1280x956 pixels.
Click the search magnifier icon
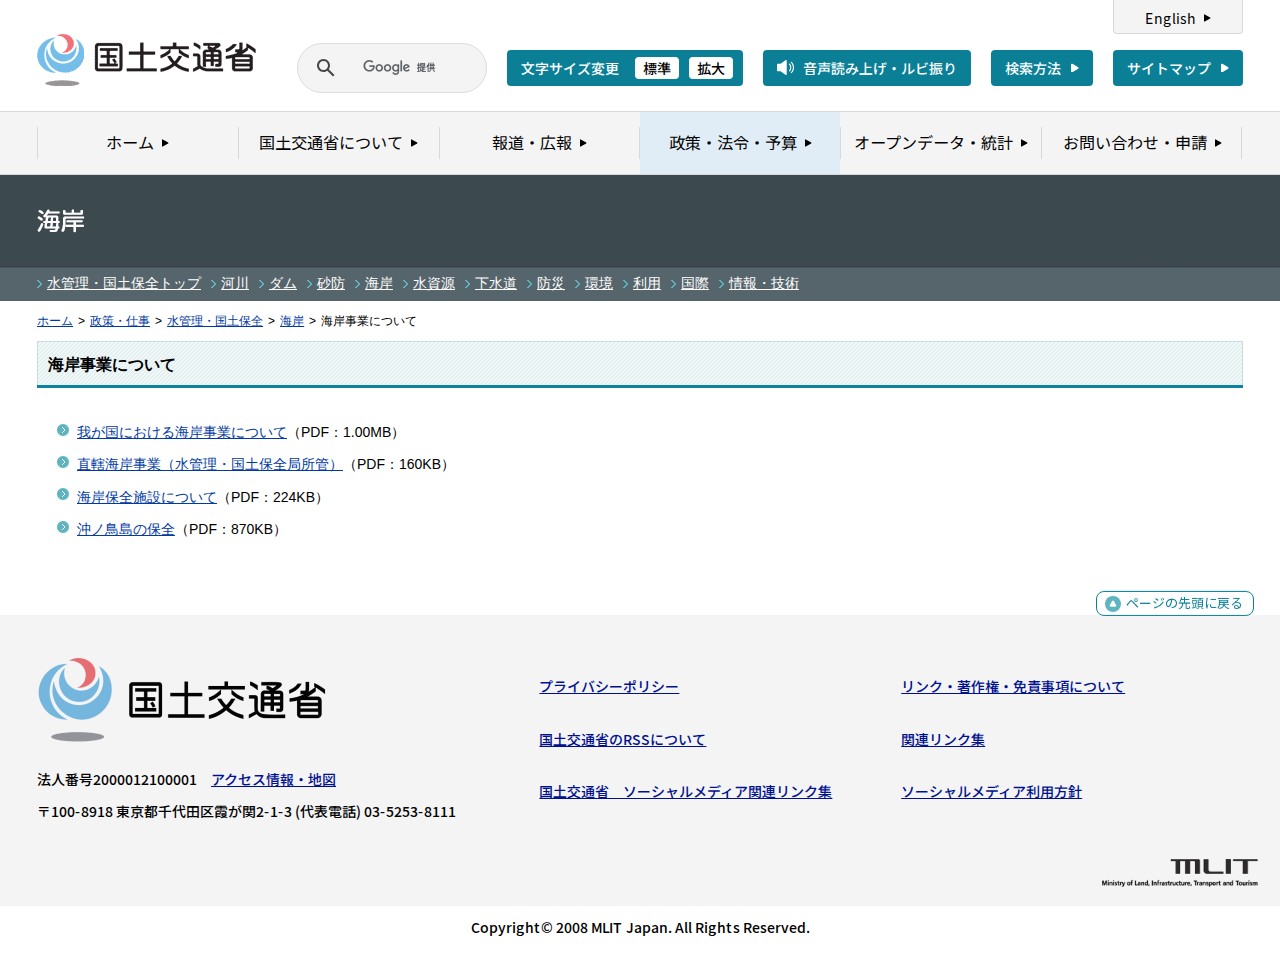click(325, 68)
